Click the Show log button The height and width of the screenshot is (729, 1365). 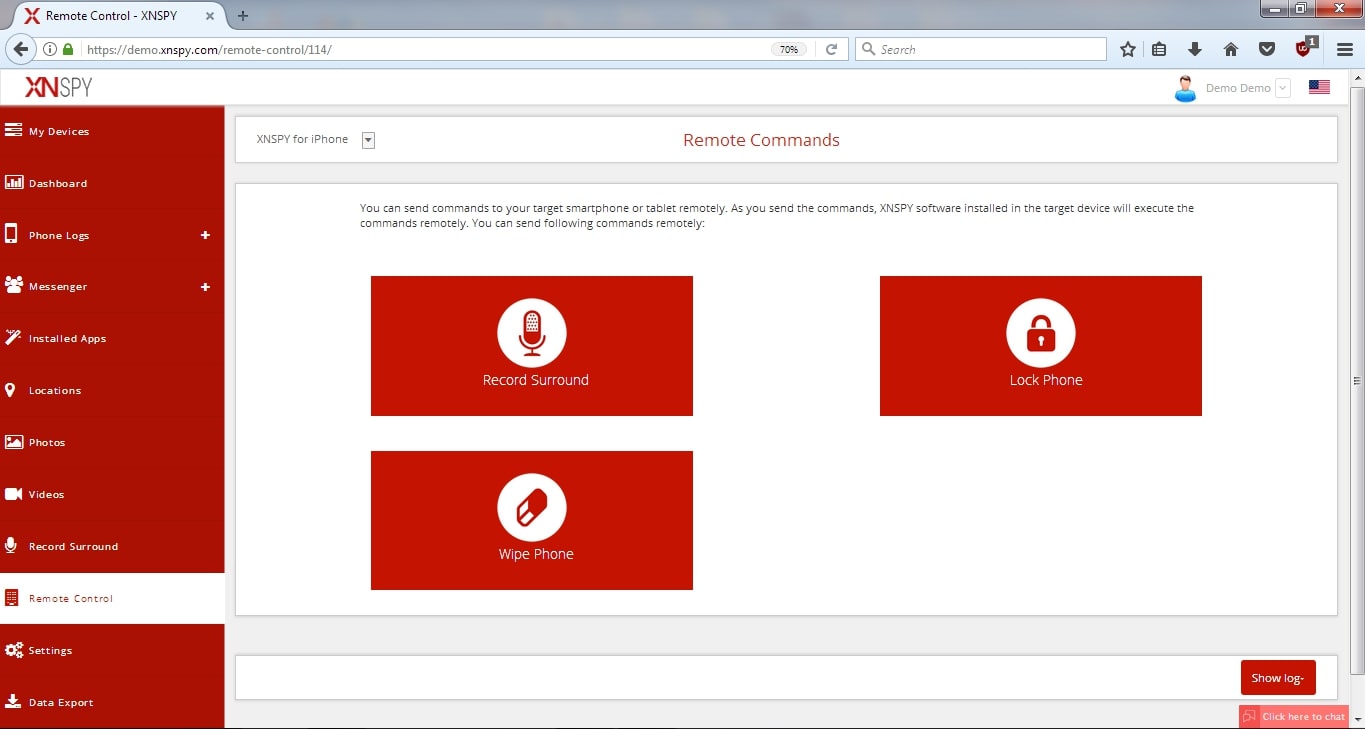(x=1278, y=678)
